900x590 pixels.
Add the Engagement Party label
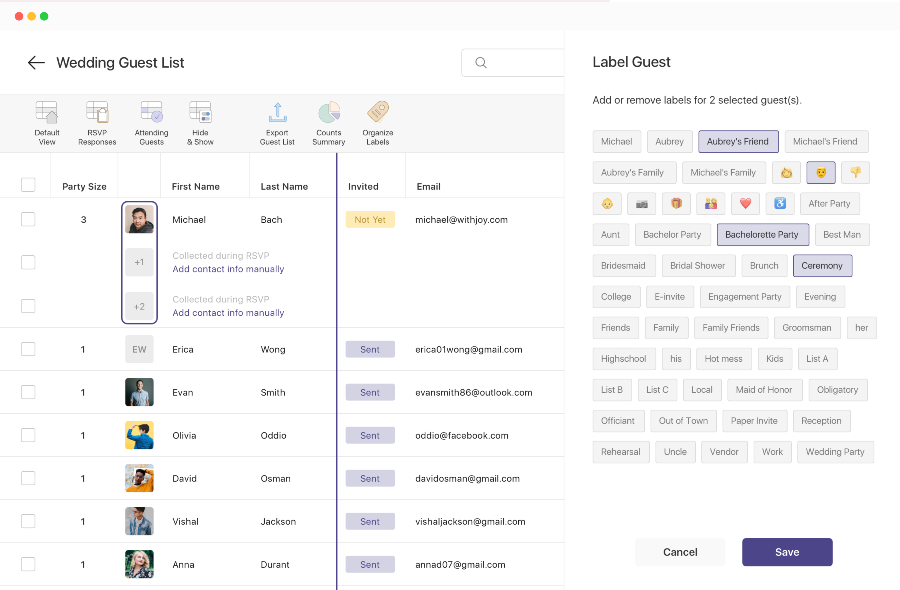tap(745, 296)
